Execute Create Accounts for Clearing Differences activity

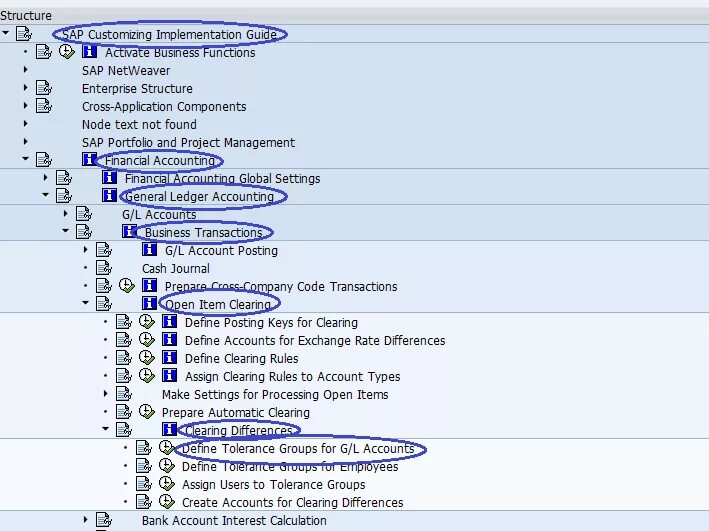click(x=166, y=502)
